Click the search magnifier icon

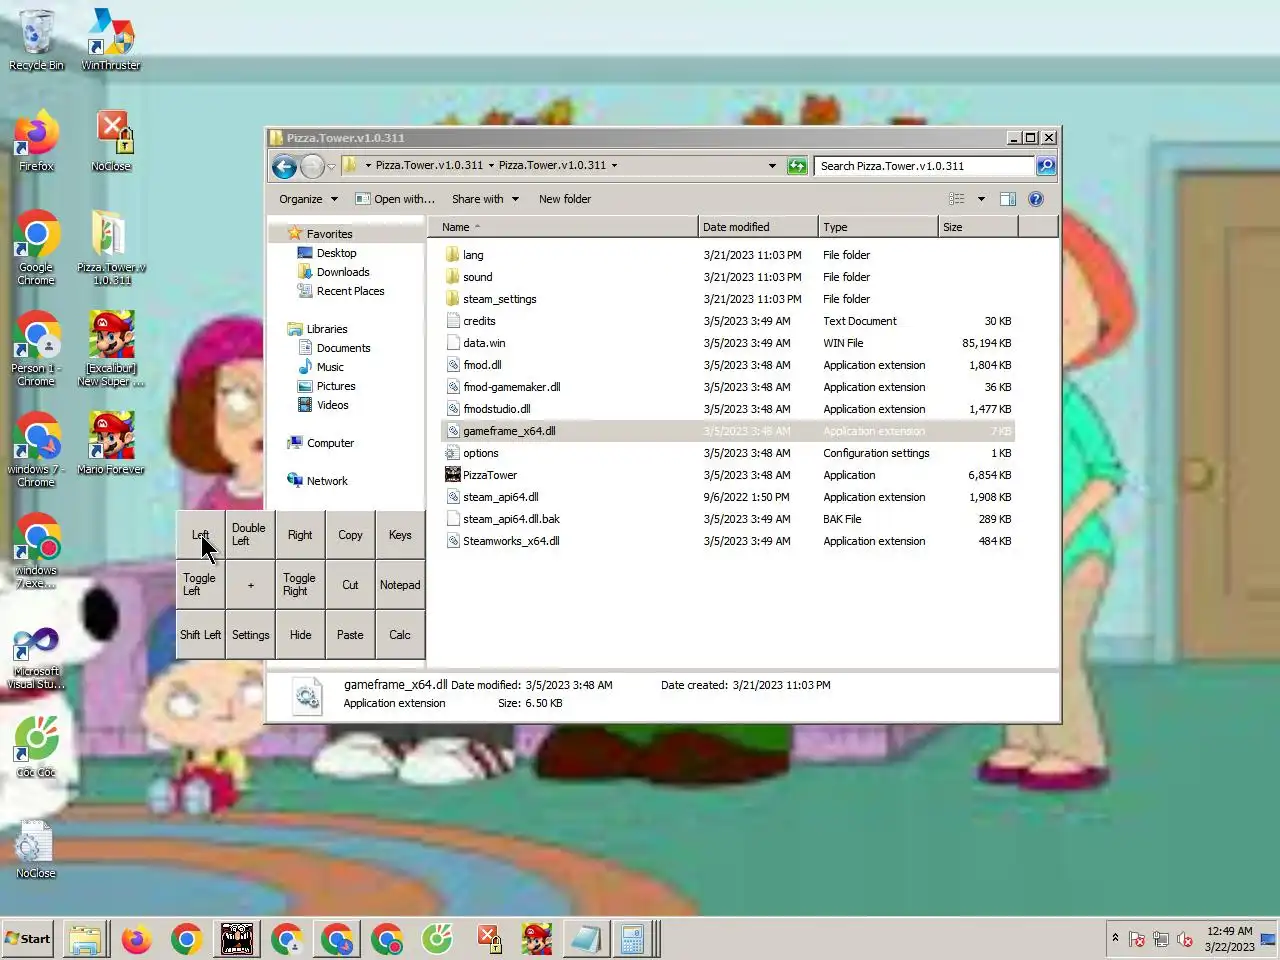click(1046, 166)
